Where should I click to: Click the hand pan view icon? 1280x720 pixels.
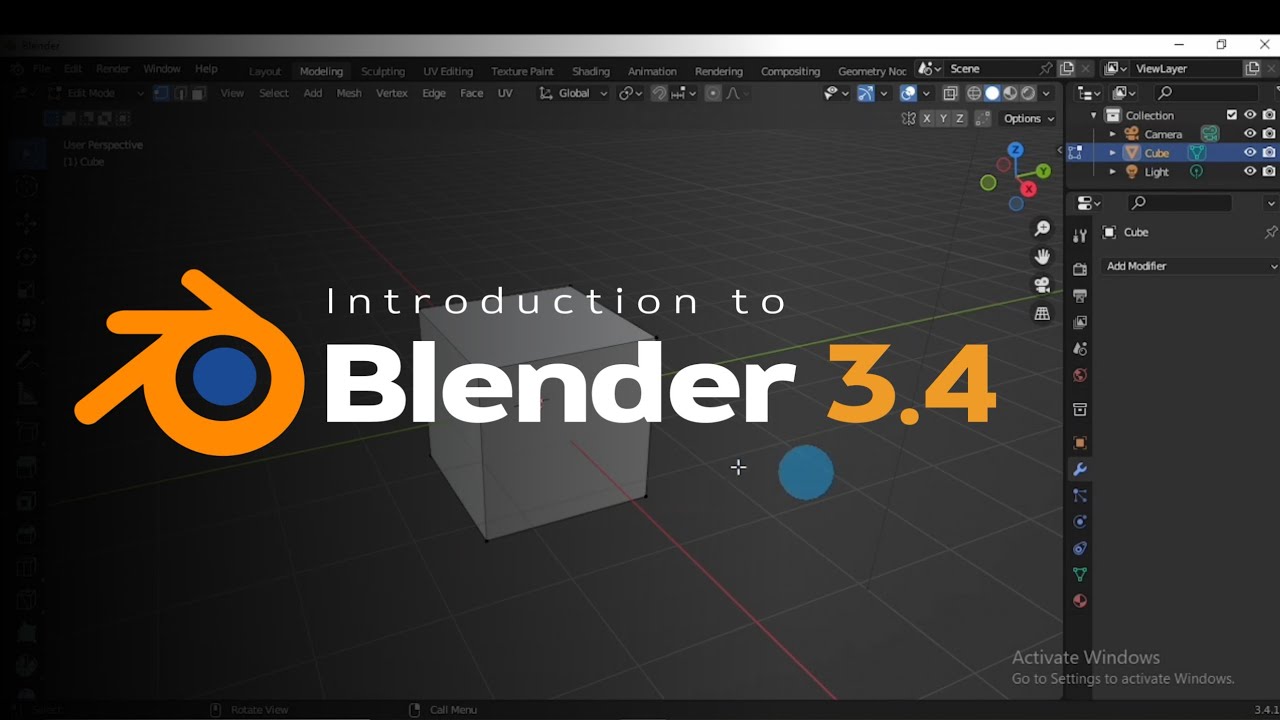pos(1042,257)
